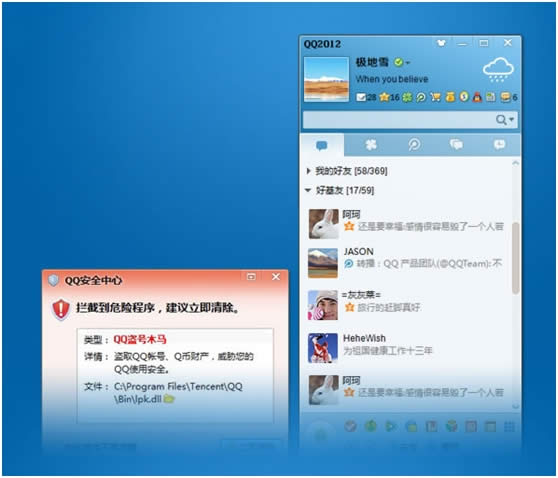Click JASON's status starting with 转播：QQ 产品团队
This screenshot has height=478, width=558.
click(x=429, y=263)
